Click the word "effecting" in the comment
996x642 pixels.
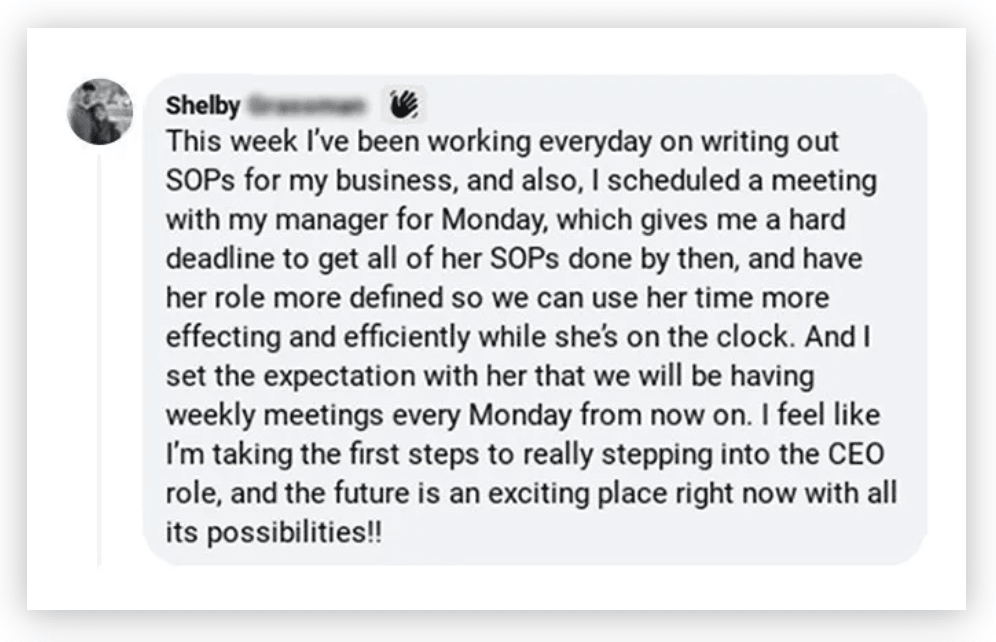tap(223, 337)
